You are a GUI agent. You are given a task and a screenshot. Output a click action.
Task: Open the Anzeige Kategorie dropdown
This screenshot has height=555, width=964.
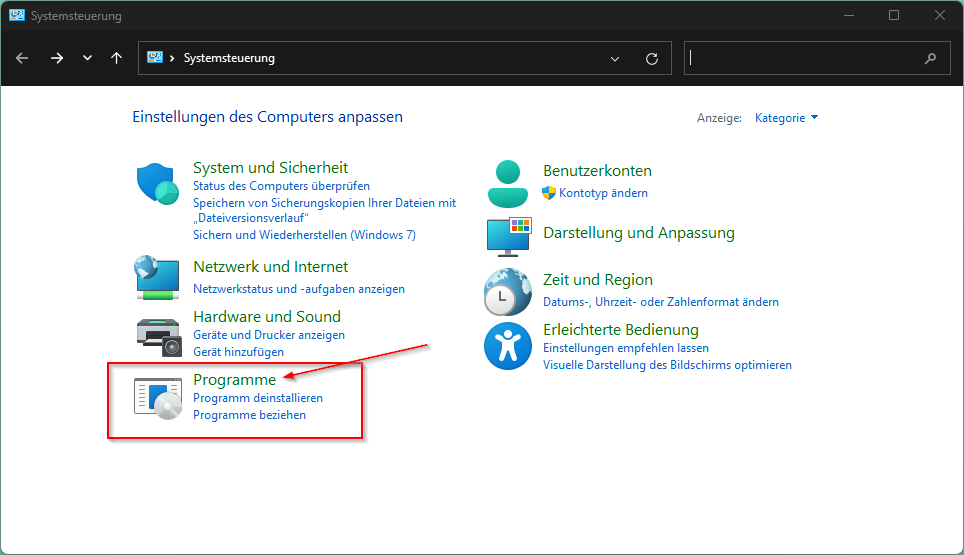pos(786,117)
